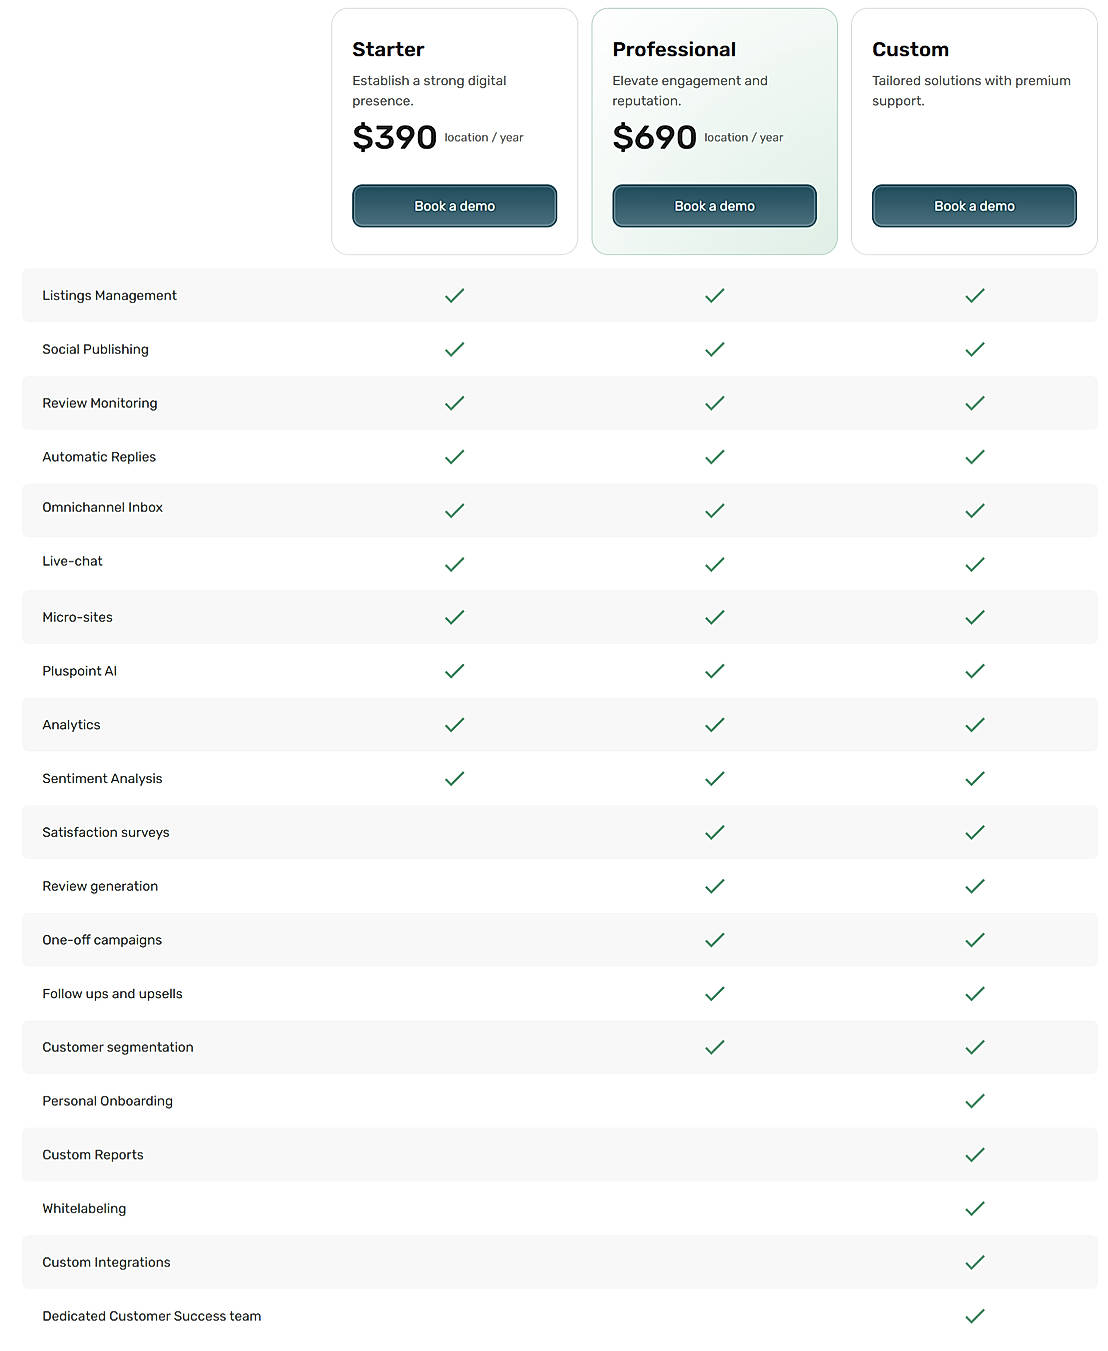Click Starter checkmark for Sentiment Analysis

coord(454,779)
